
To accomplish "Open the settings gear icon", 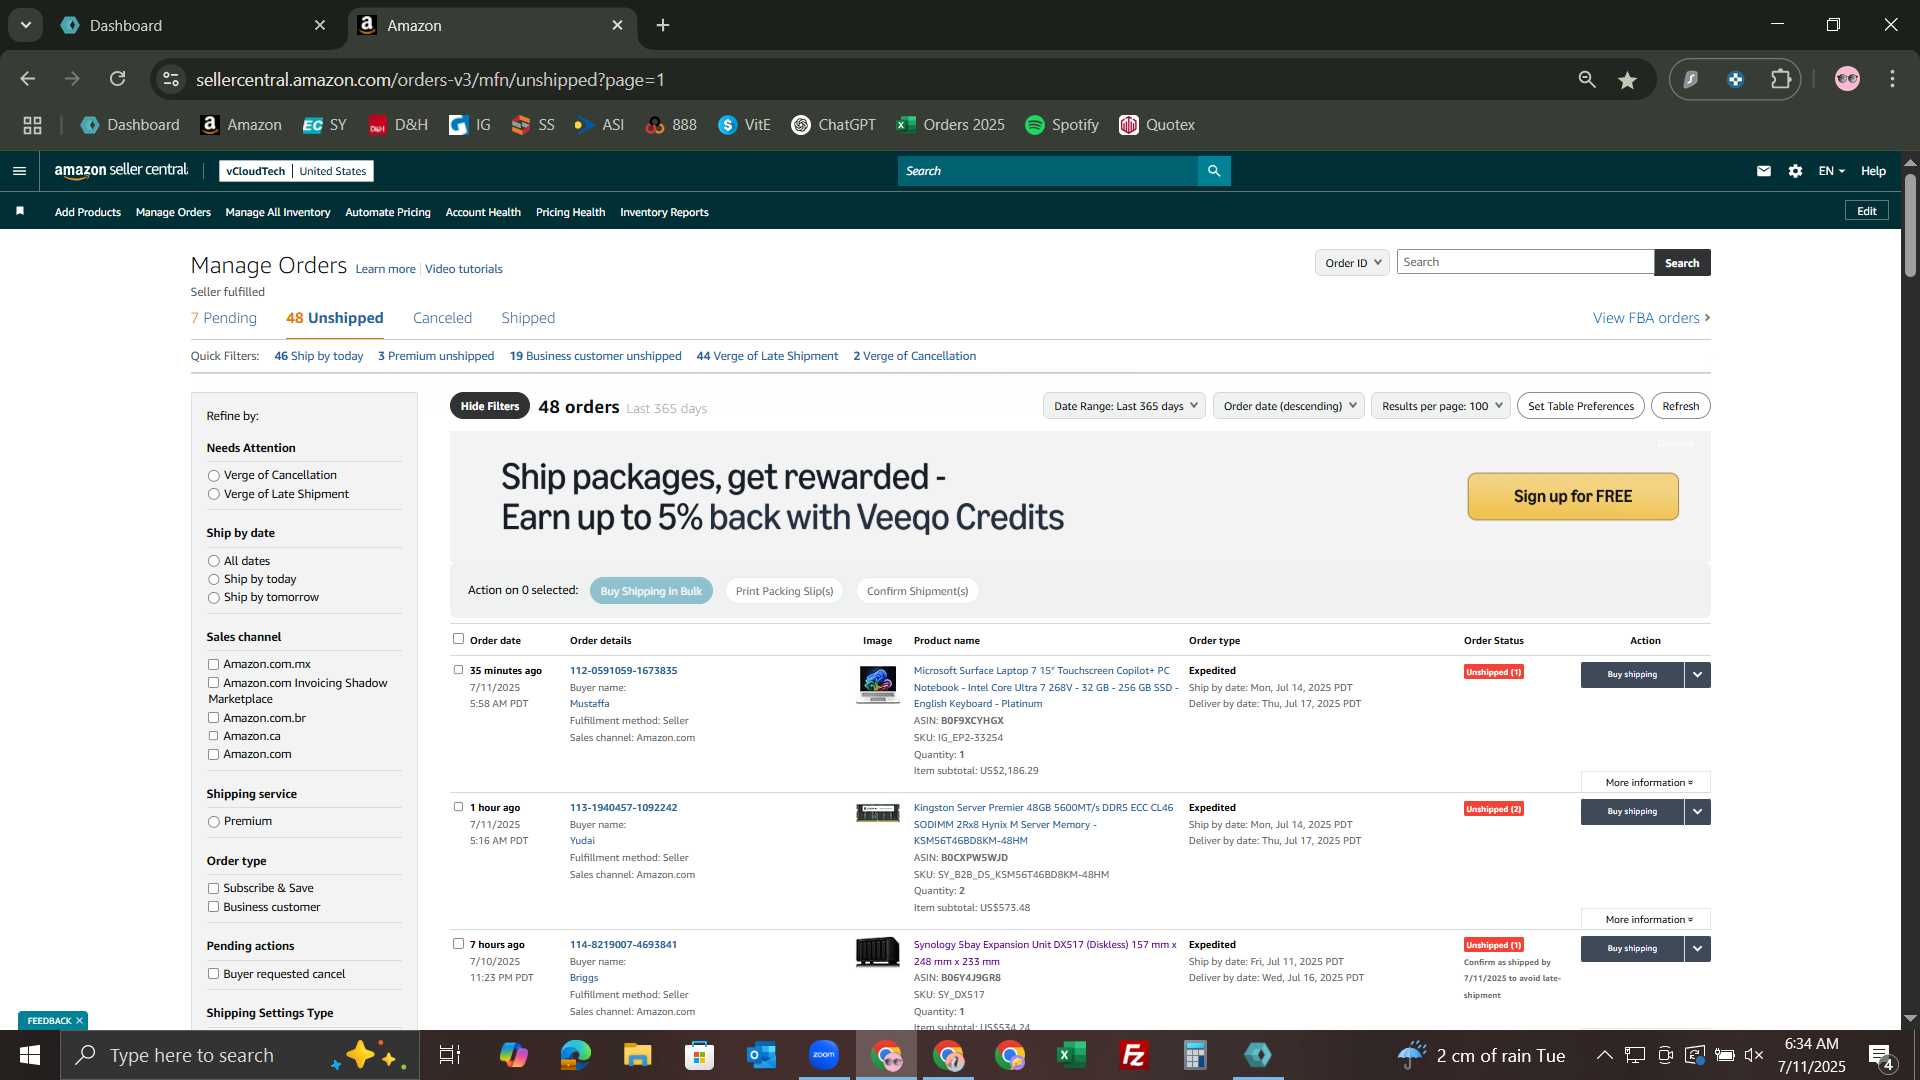I will tap(1795, 171).
